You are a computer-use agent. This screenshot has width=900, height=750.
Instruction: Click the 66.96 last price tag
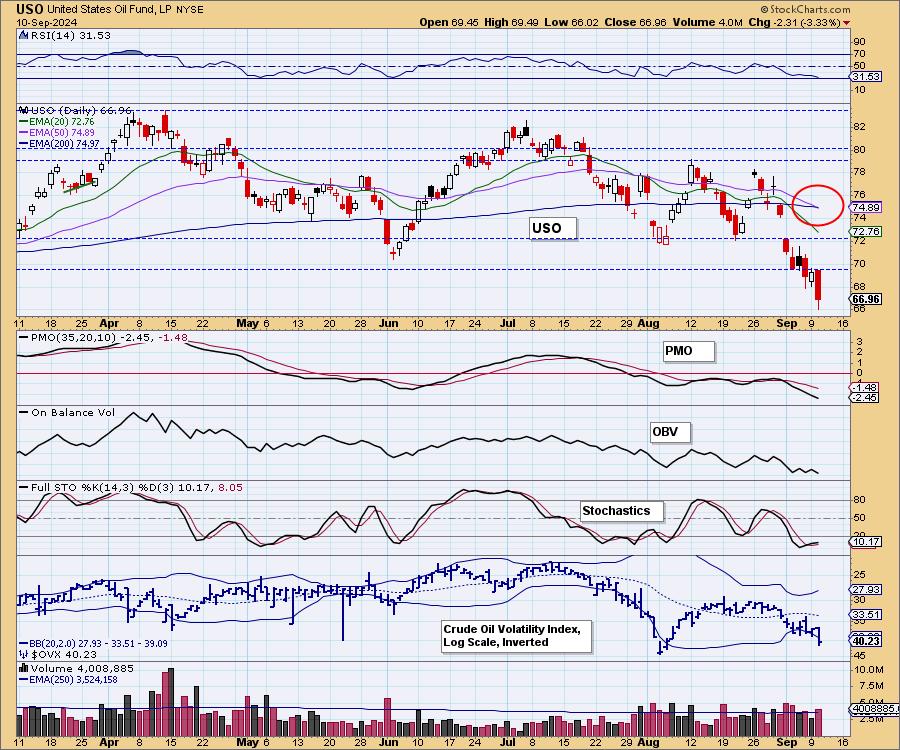coord(866,299)
